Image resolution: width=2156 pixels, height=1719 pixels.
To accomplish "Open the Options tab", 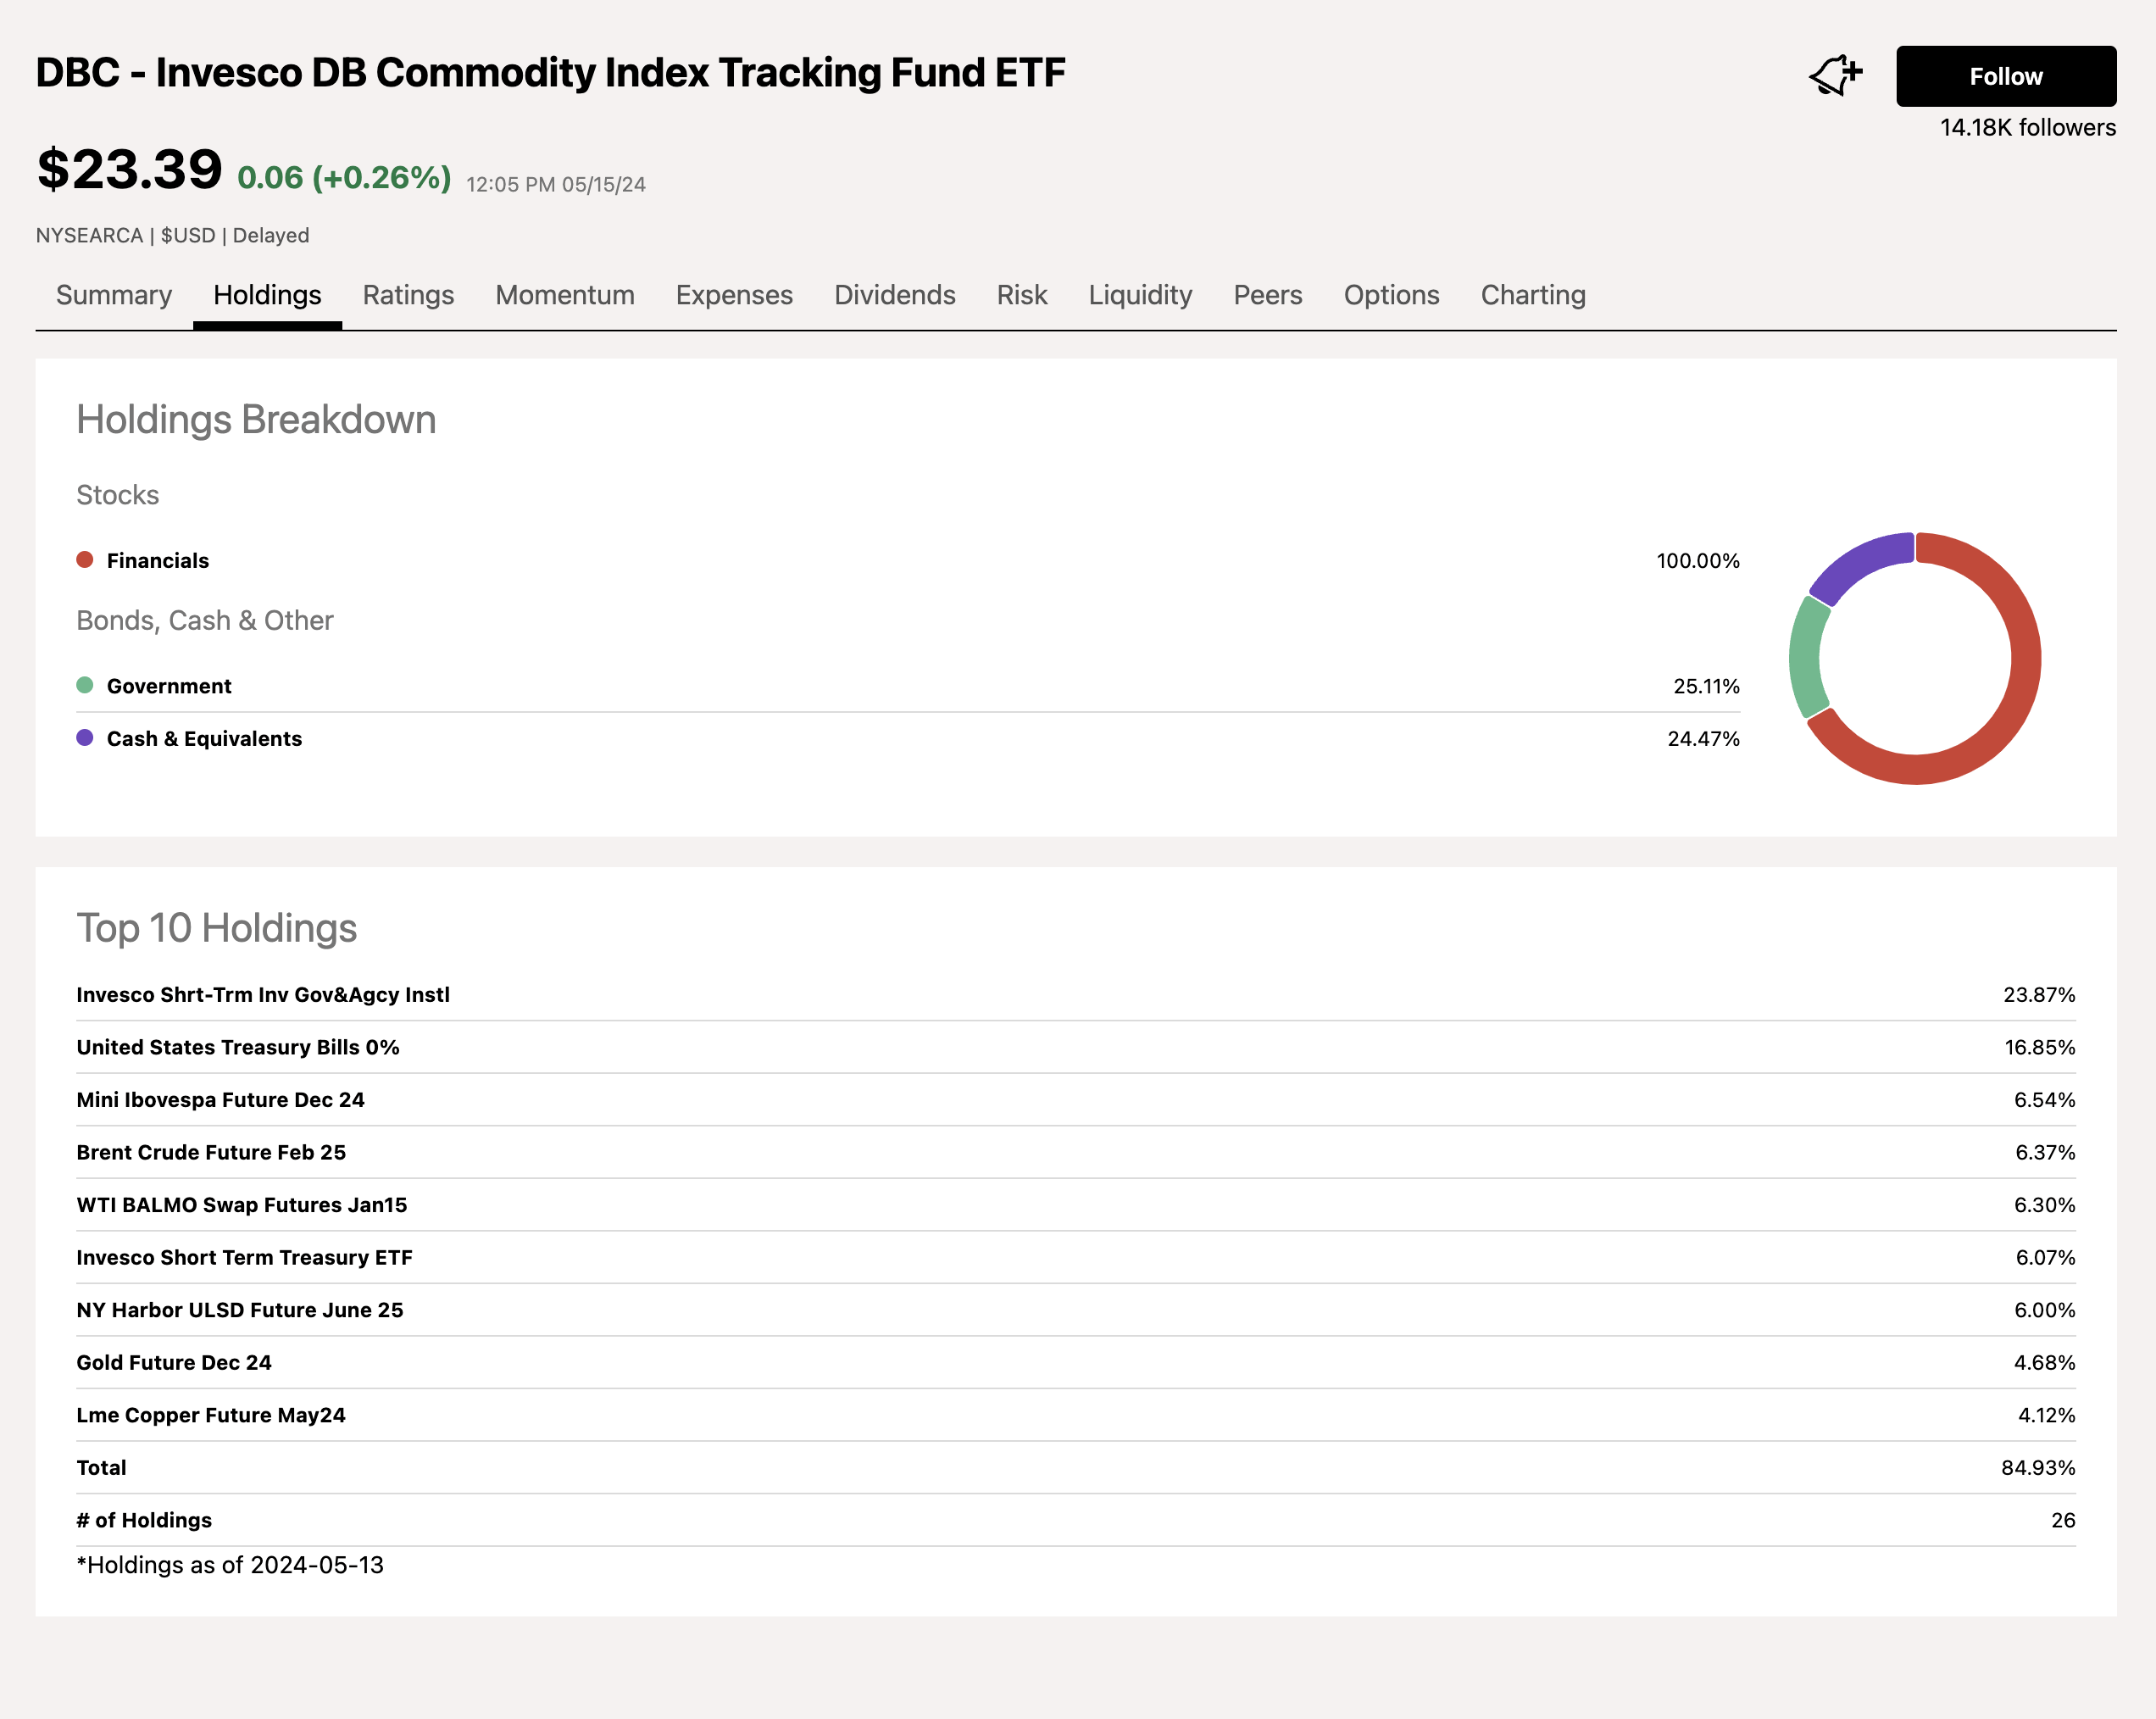I will coord(1391,295).
